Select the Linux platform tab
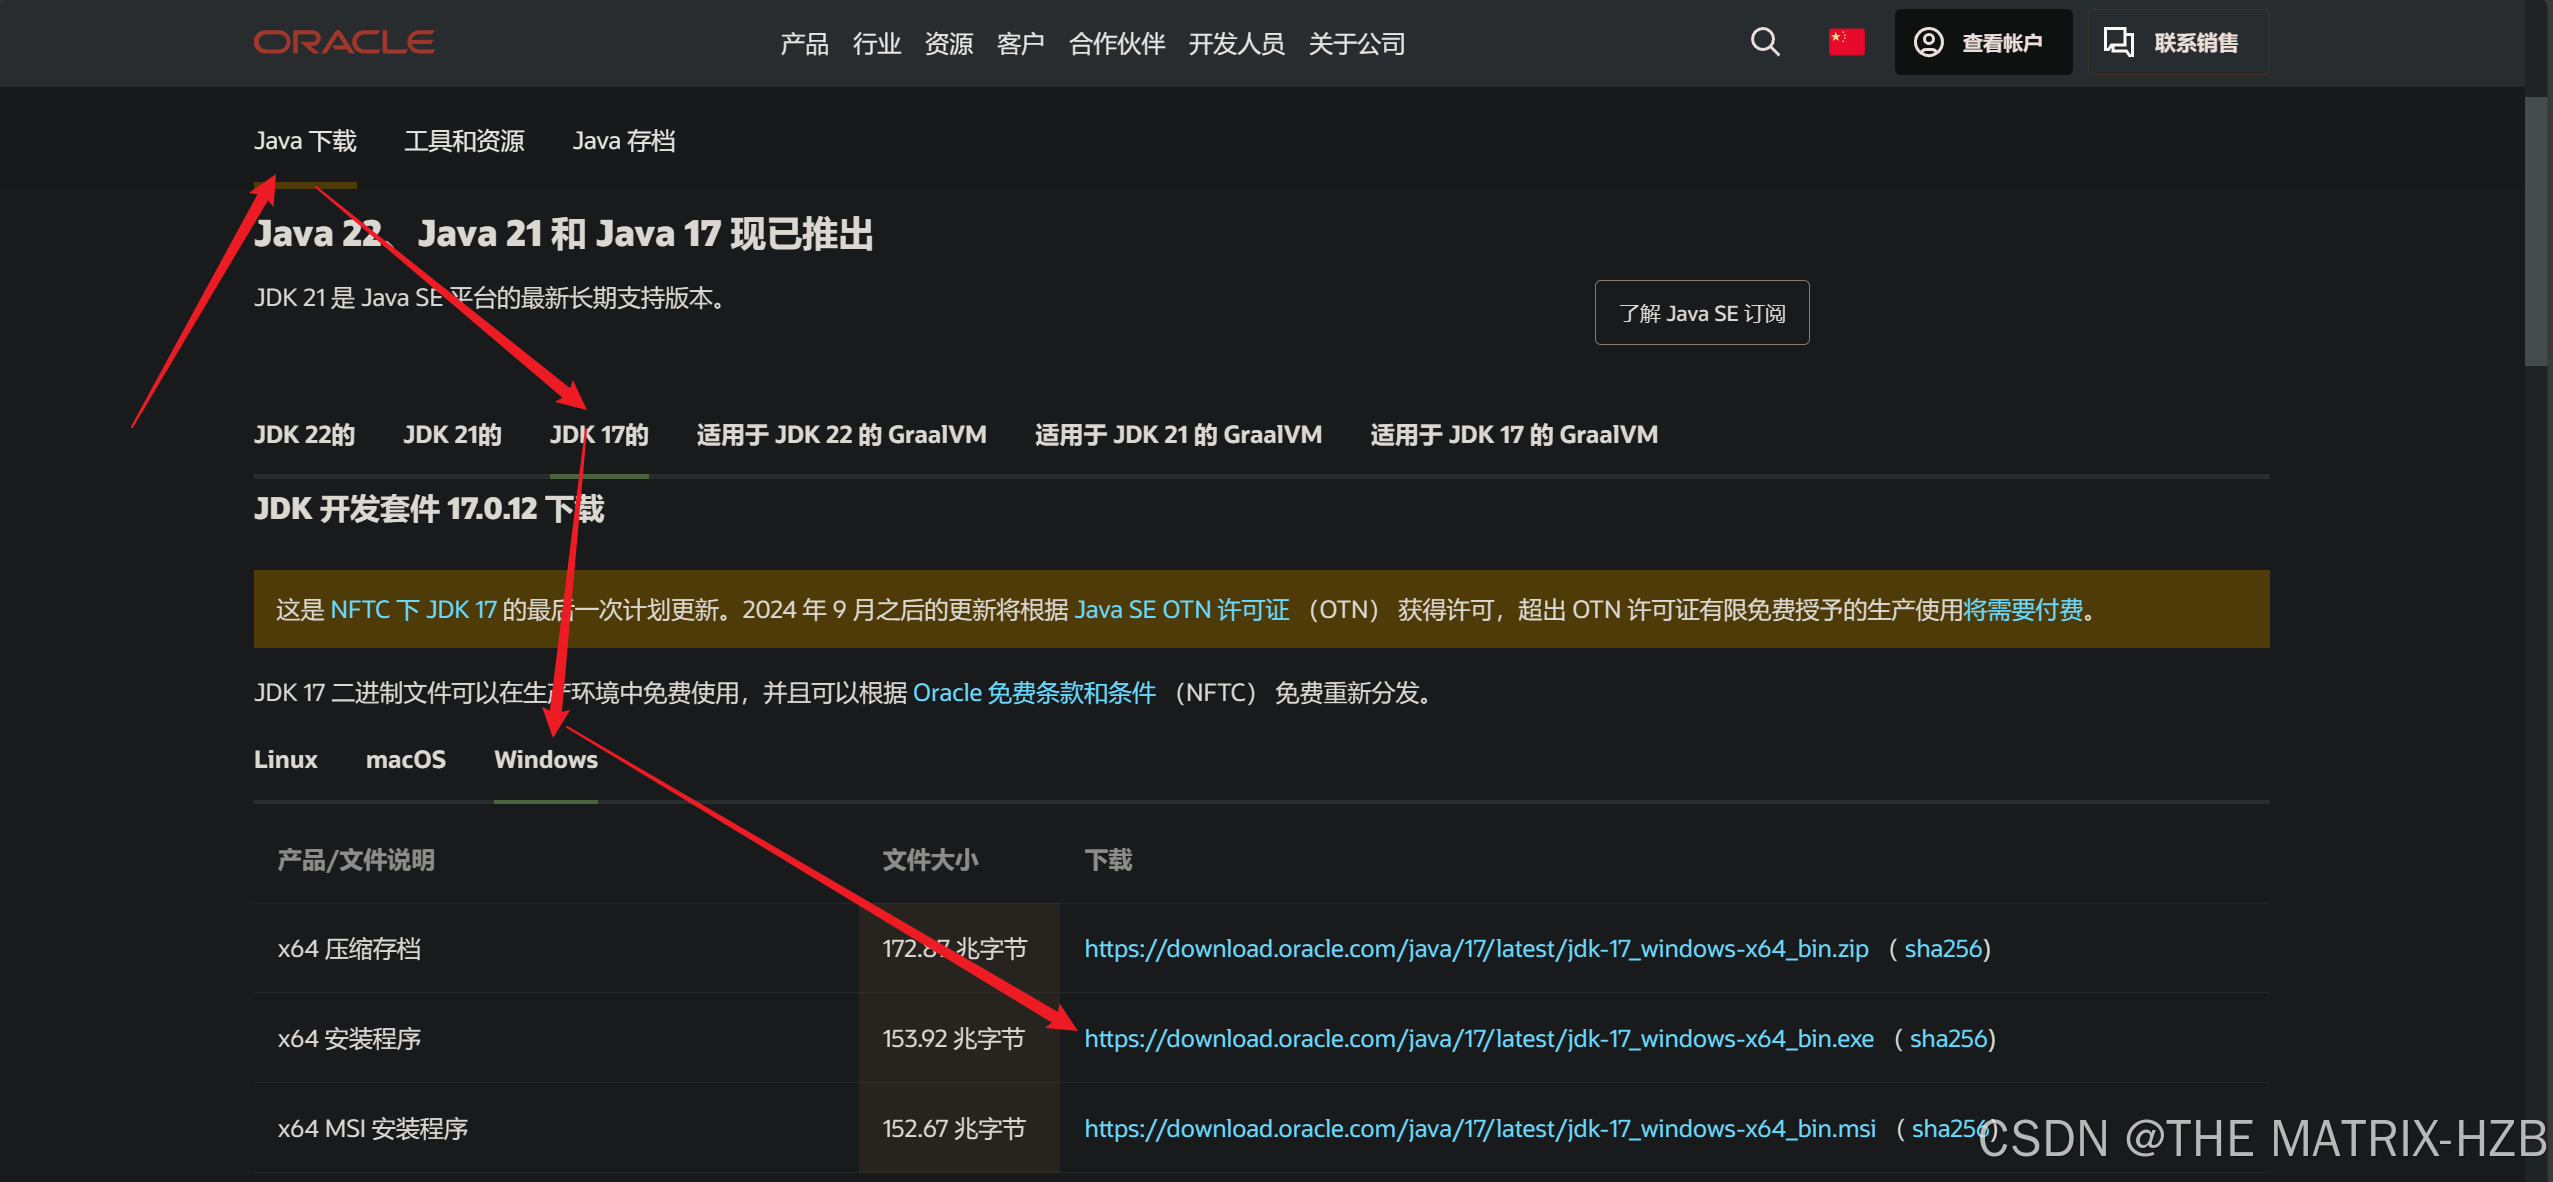The height and width of the screenshot is (1182, 2553). (x=285, y=760)
